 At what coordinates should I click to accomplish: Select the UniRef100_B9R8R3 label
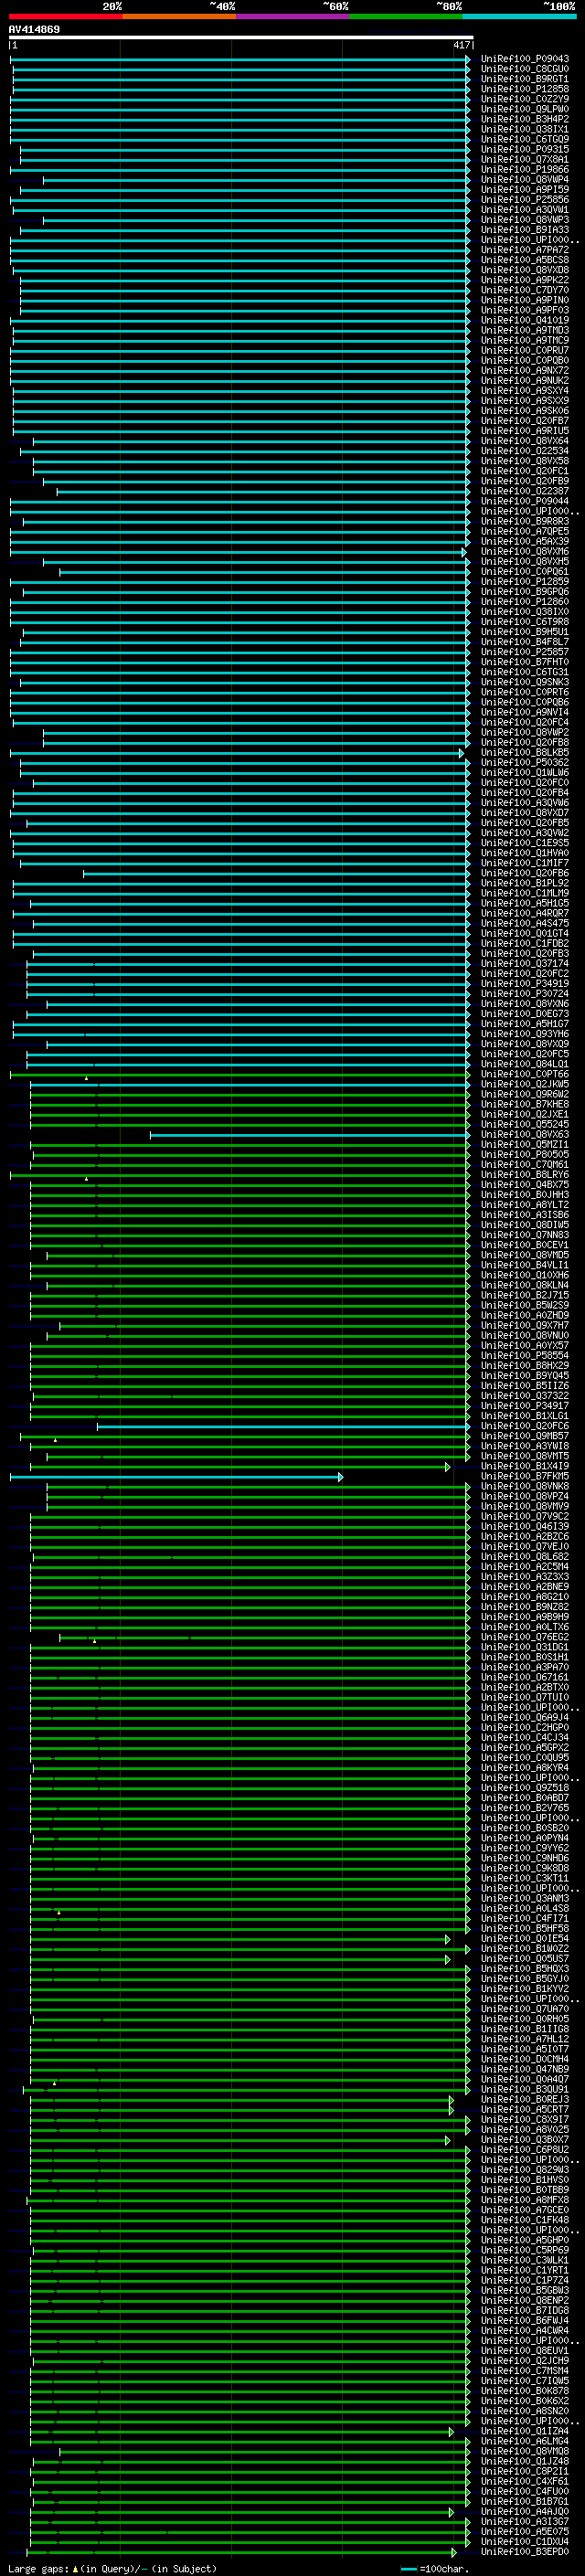click(x=525, y=521)
